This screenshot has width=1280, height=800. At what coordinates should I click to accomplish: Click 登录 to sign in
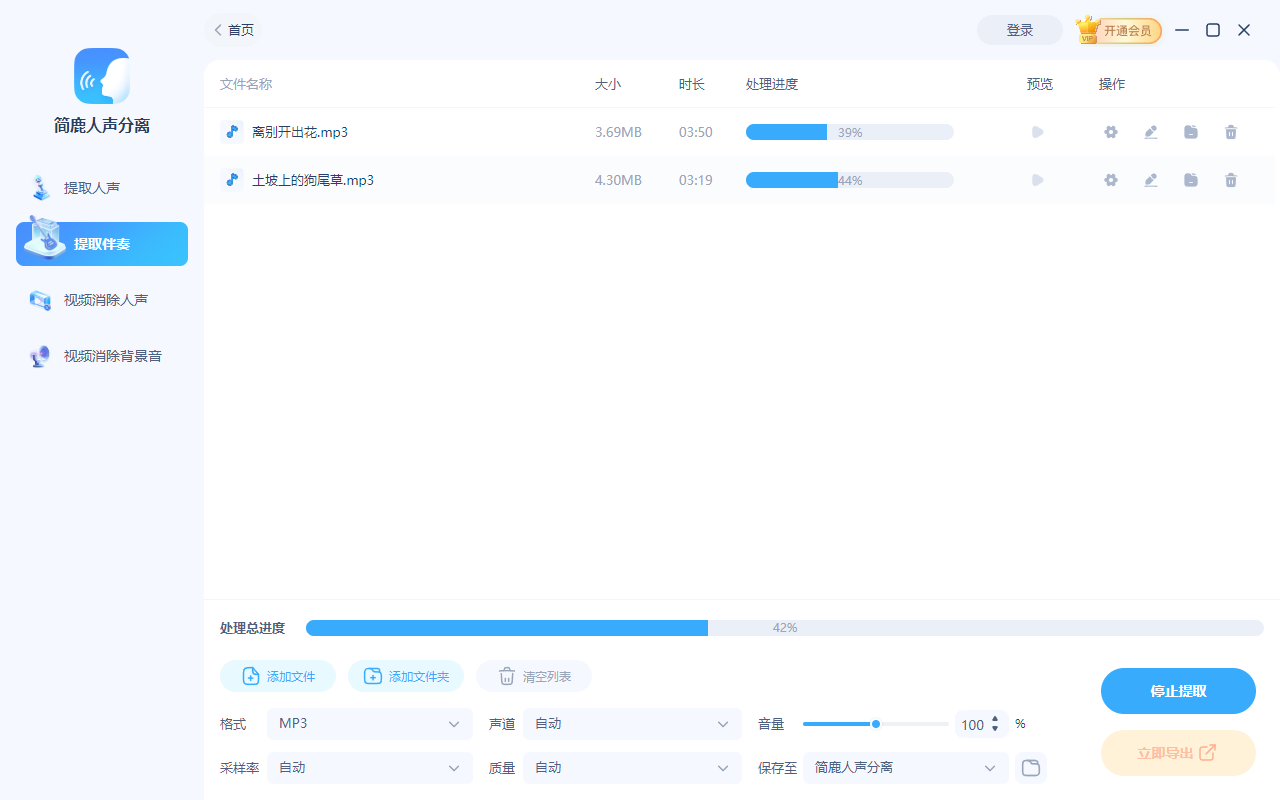click(1019, 30)
